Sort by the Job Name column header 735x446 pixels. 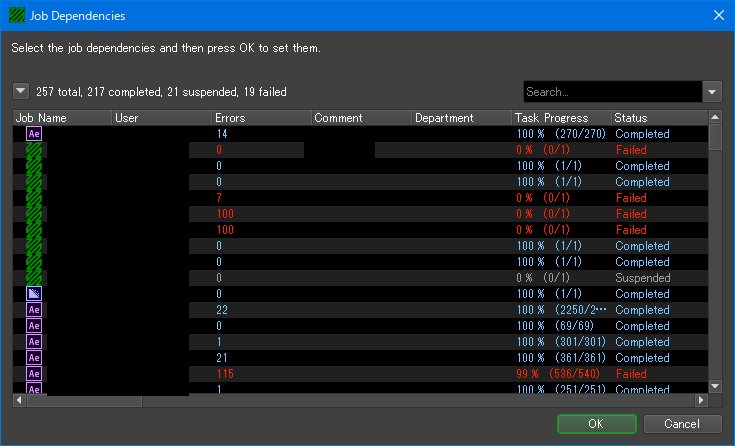coord(62,118)
